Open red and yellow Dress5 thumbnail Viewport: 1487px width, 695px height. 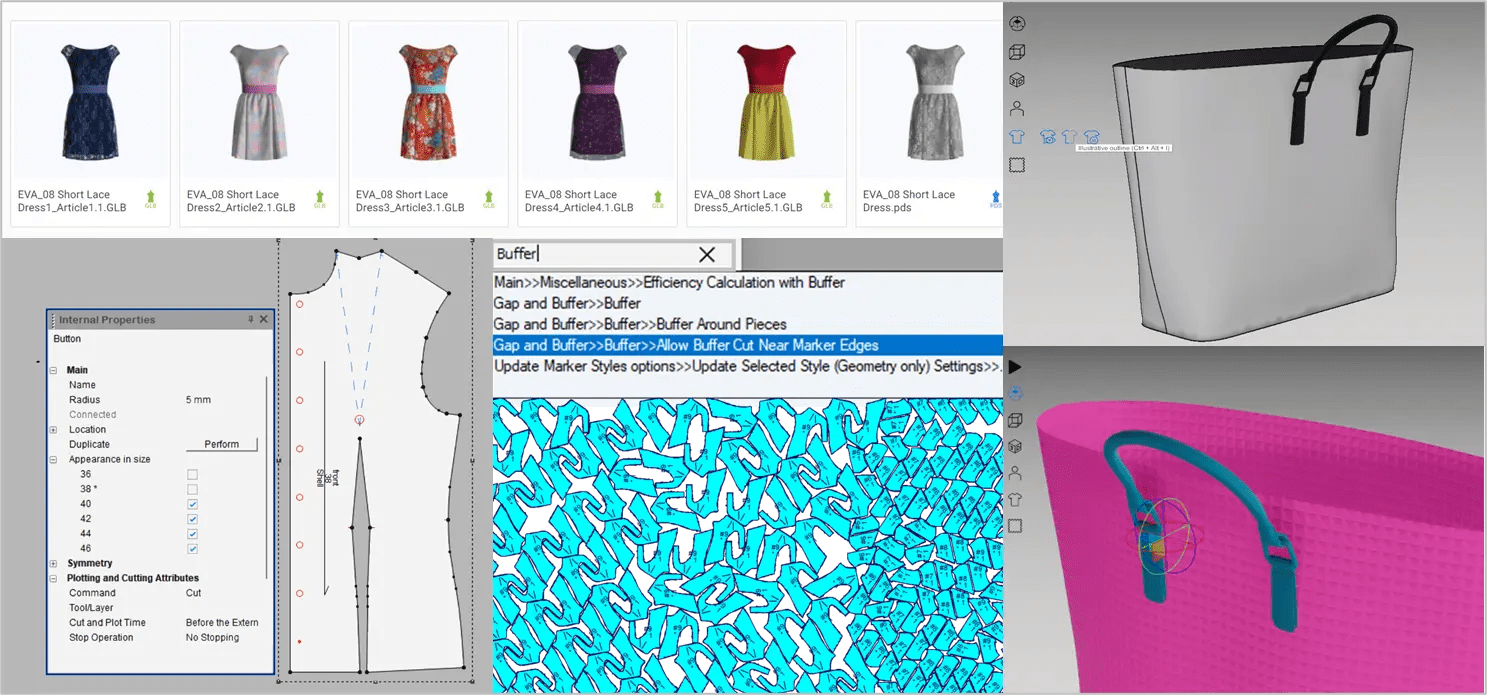(x=766, y=102)
